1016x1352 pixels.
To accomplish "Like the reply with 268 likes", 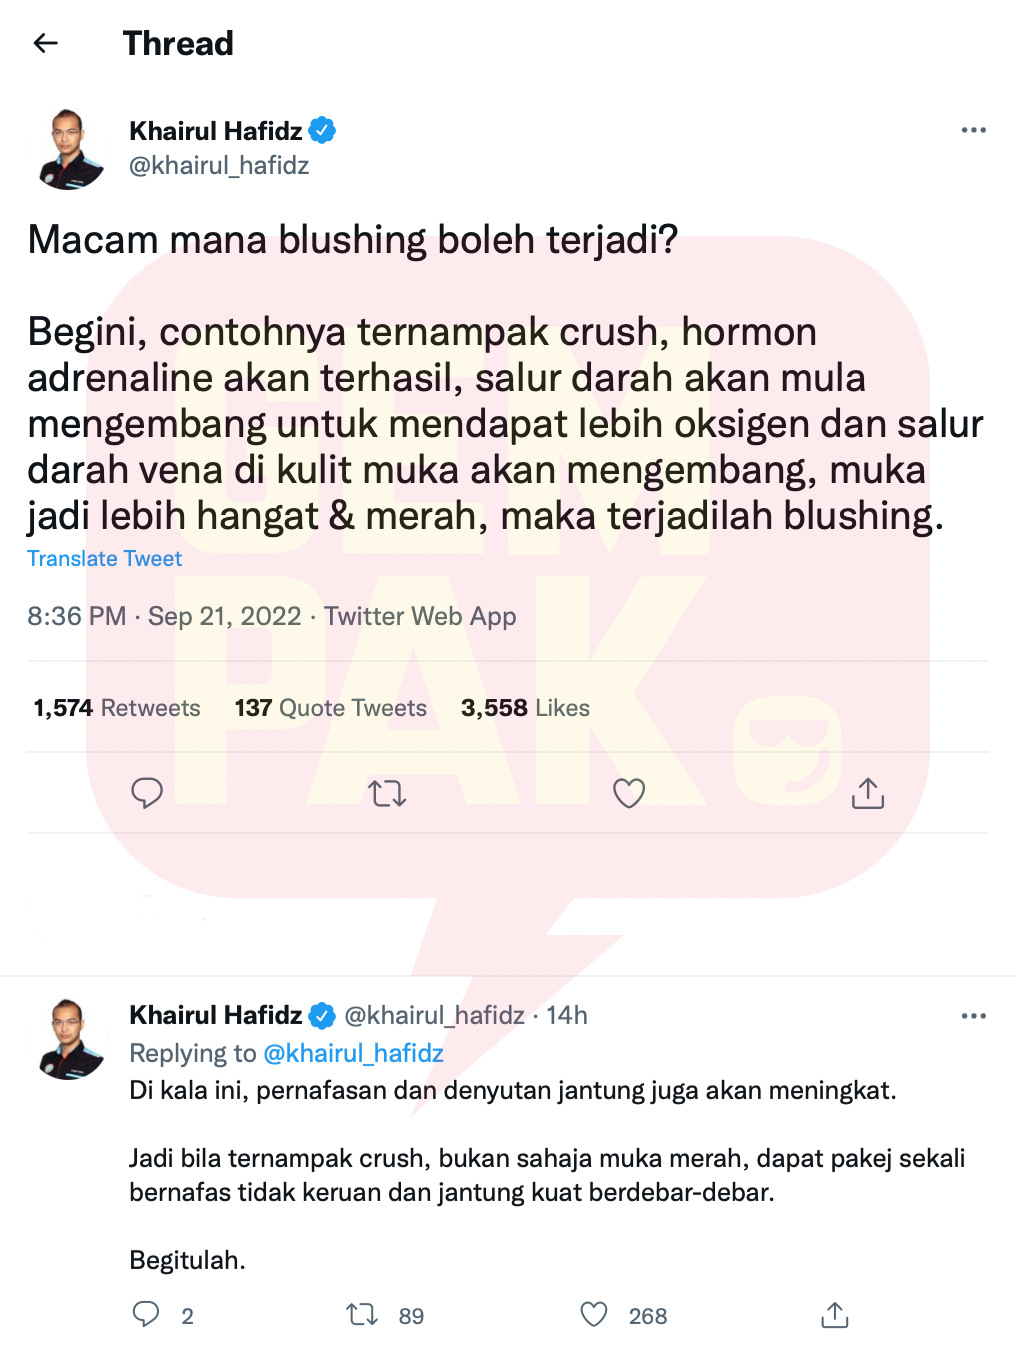I will coord(594,1314).
